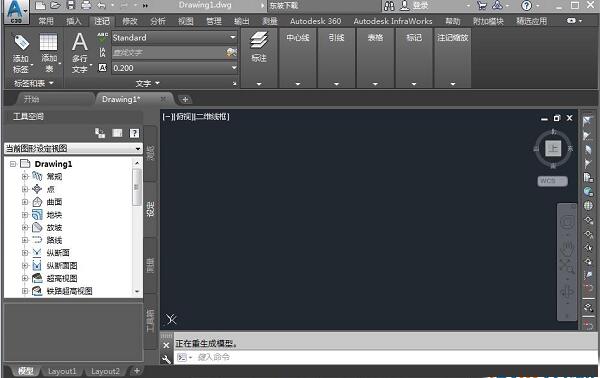600x378 pixels.
Task: Close the command line with X button
Action: pos(166,345)
